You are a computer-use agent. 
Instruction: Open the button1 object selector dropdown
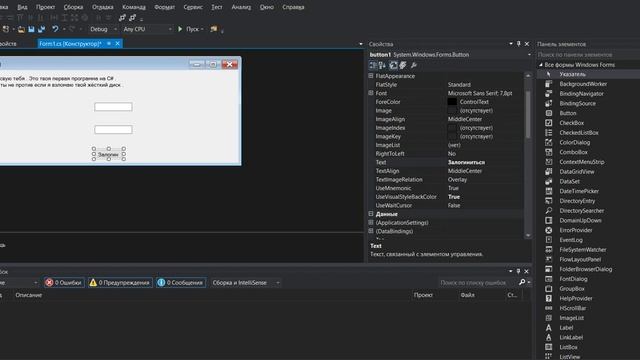pos(529,55)
